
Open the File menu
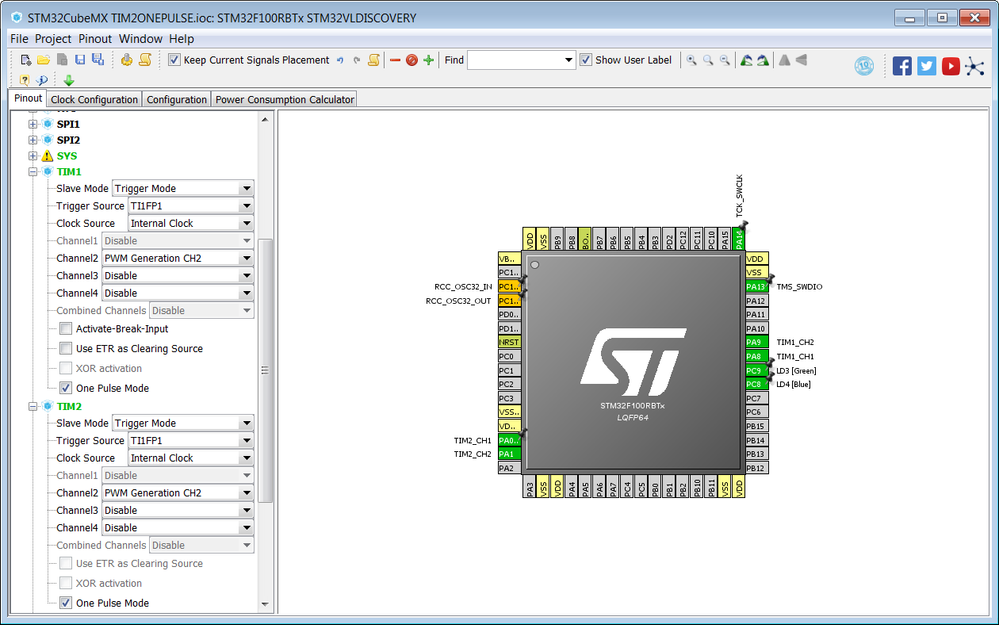(x=19, y=39)
